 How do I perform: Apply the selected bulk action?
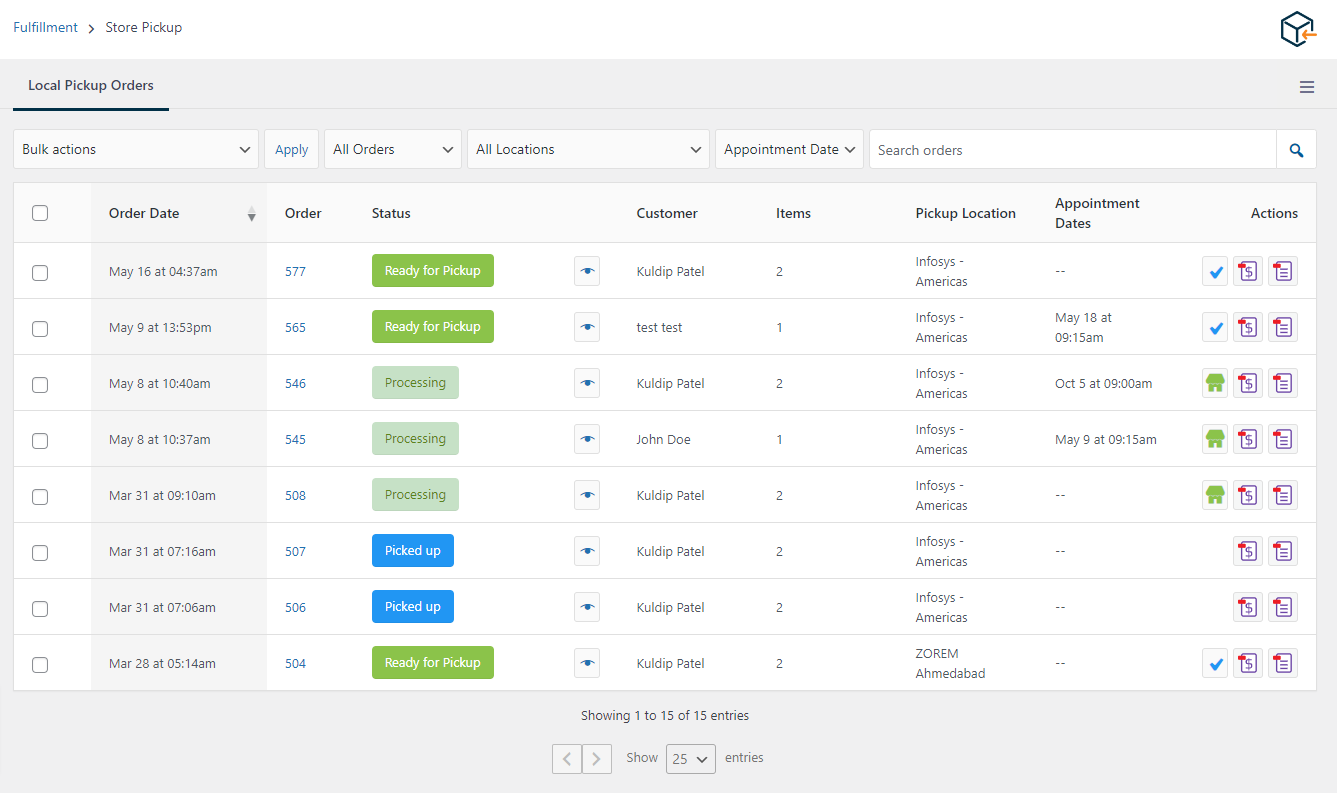click(291, 148)
